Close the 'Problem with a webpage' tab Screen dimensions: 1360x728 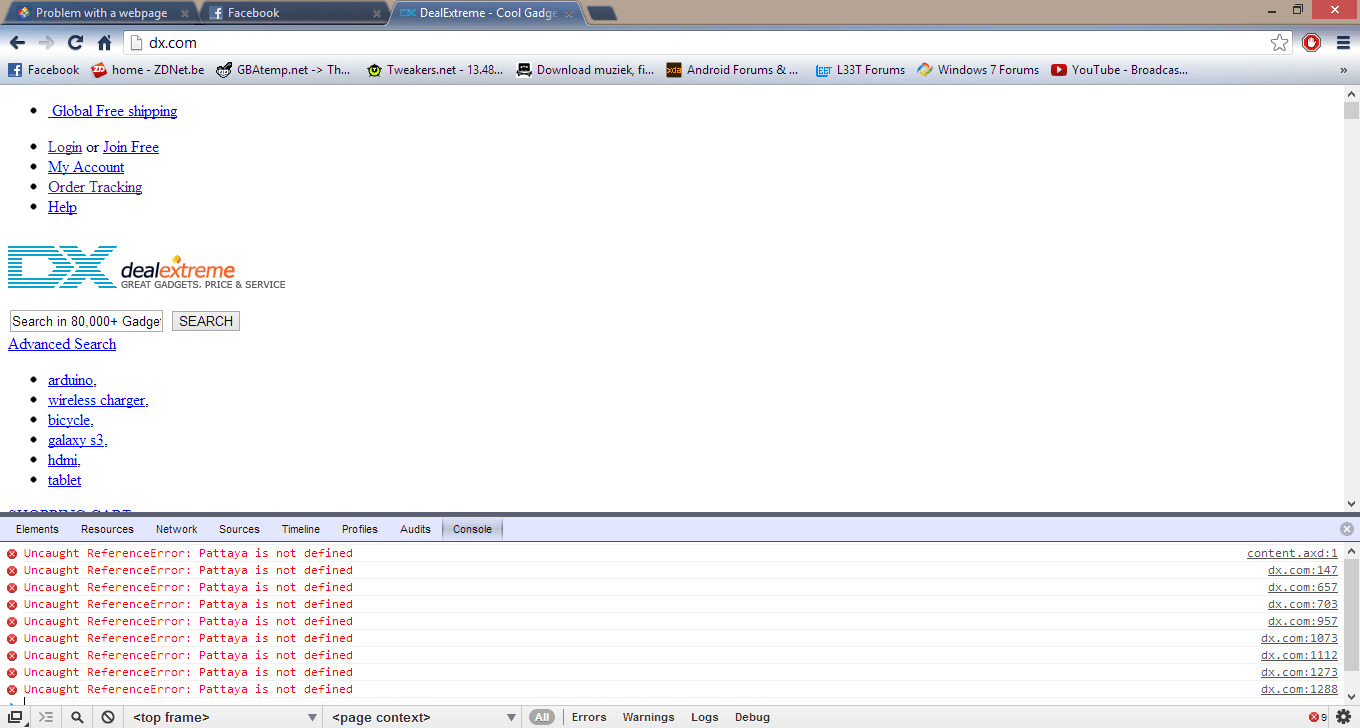(x=185, y=14)
